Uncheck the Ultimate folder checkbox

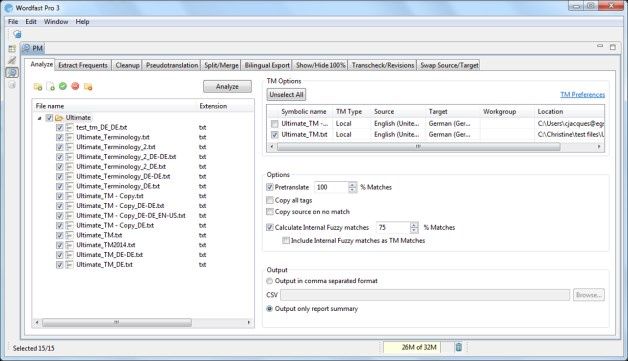(49, 118)
